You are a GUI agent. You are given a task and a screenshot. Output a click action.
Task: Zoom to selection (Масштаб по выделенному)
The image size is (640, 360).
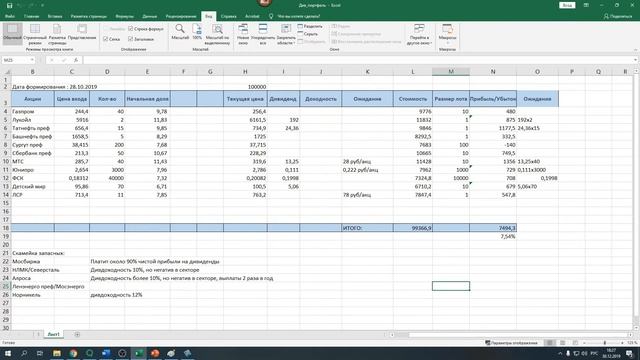218,33
